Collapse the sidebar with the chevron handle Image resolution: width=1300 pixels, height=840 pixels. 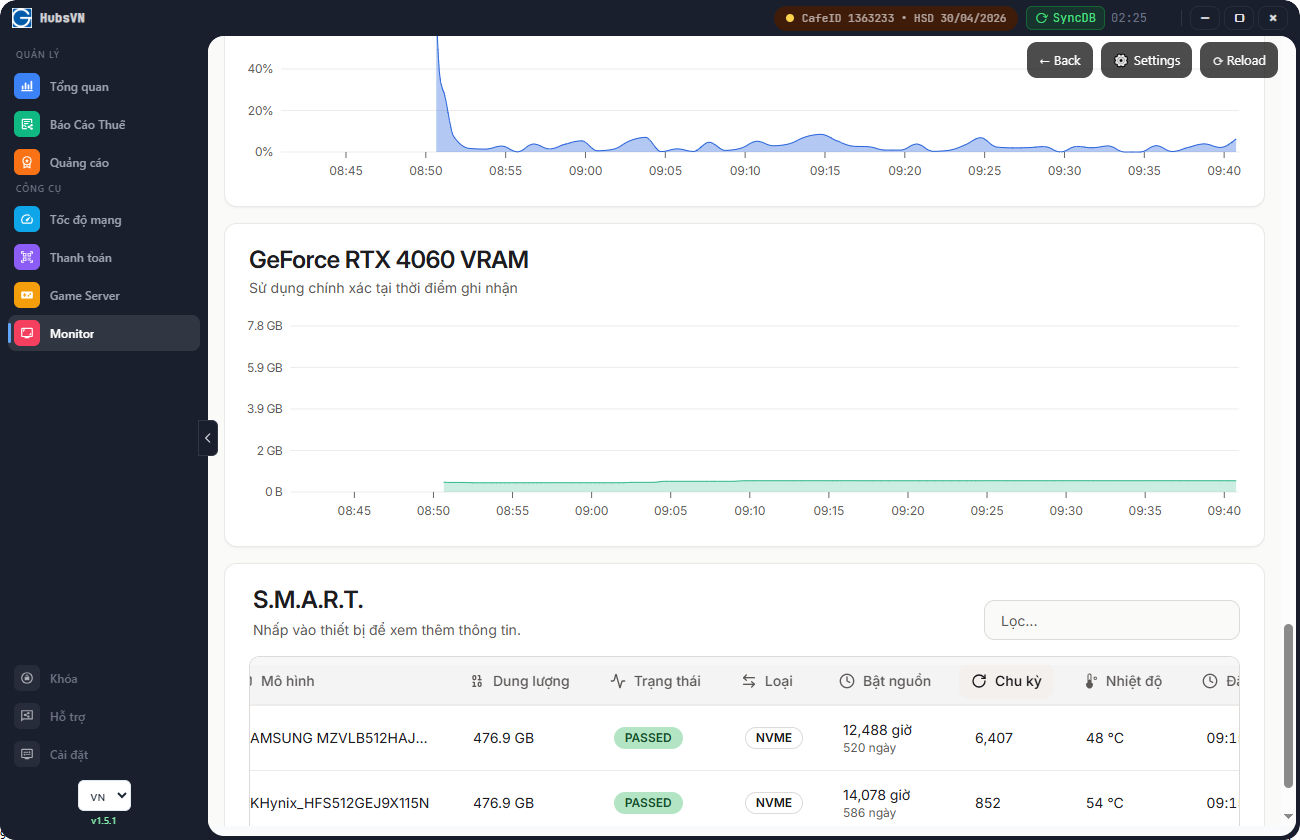[x=207, y=438]
